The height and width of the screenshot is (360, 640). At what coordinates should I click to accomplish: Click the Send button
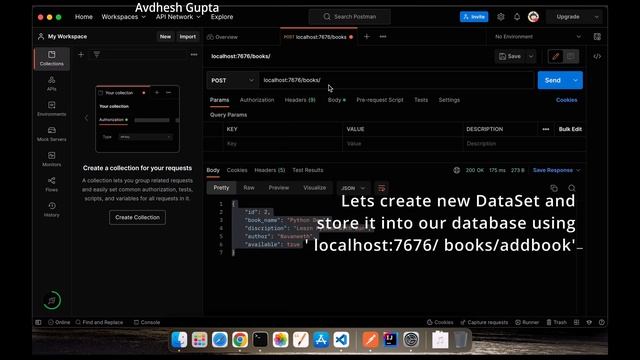(x=553, y=80)
